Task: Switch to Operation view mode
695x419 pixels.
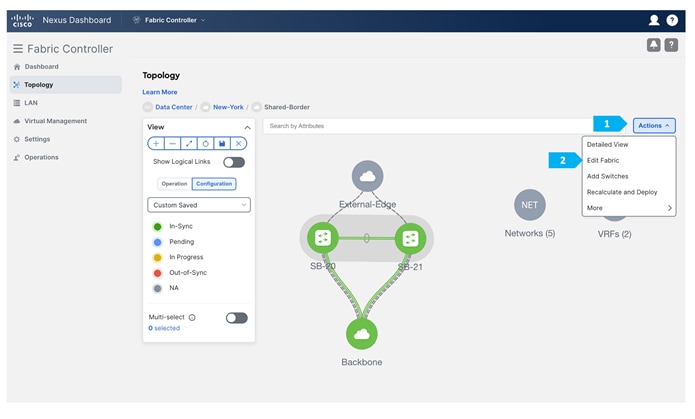Action: coord(174,184)
